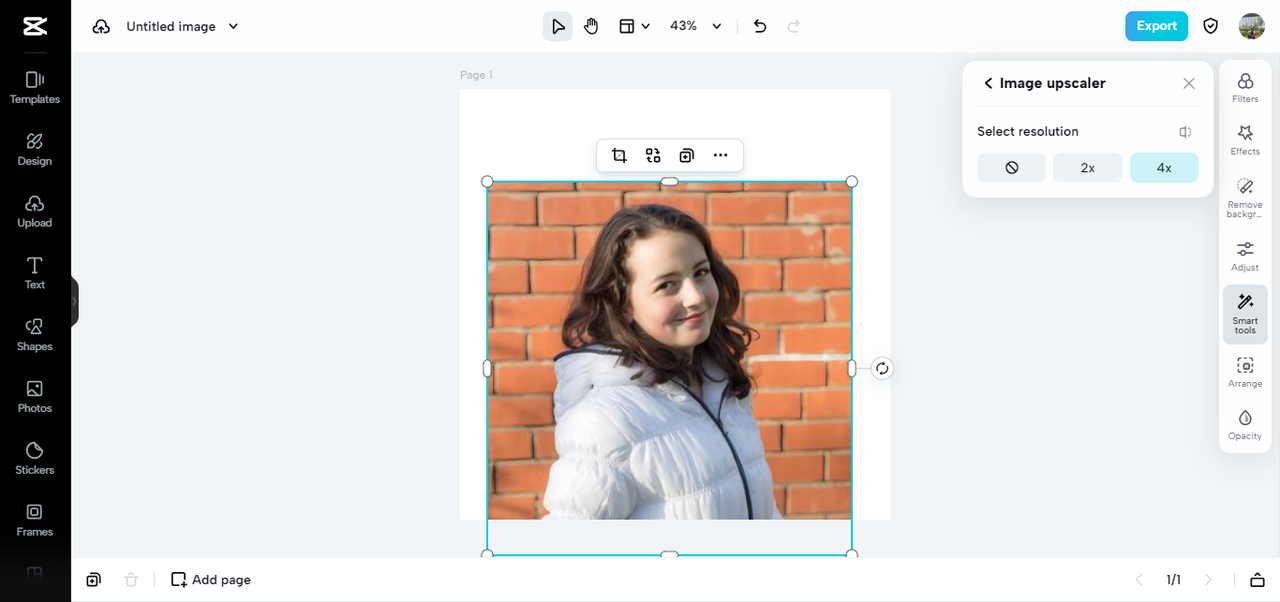Click the Export button
The width and height of the screenshot is (1280, 602).
(x=1156, y=26)
